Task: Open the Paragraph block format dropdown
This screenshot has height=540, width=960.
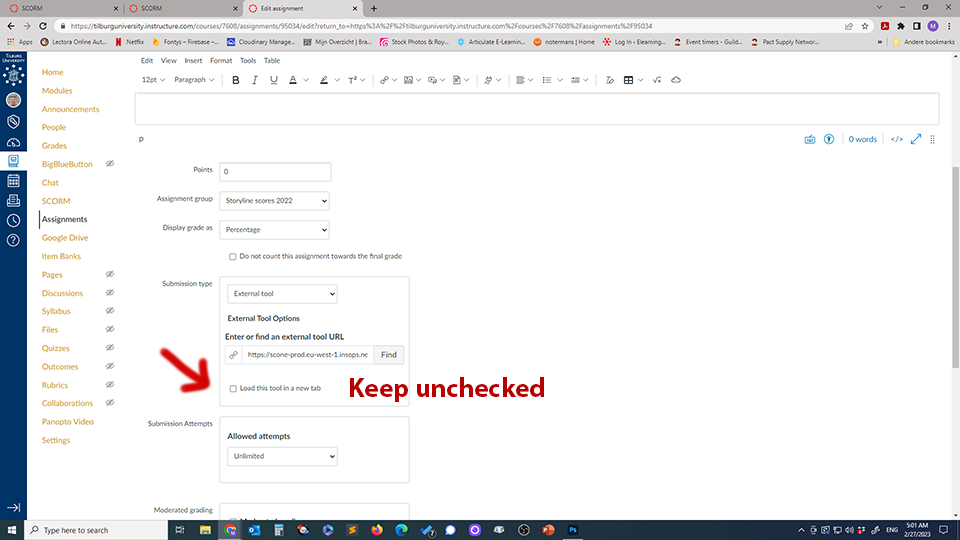Action: (x=194, y=80)
